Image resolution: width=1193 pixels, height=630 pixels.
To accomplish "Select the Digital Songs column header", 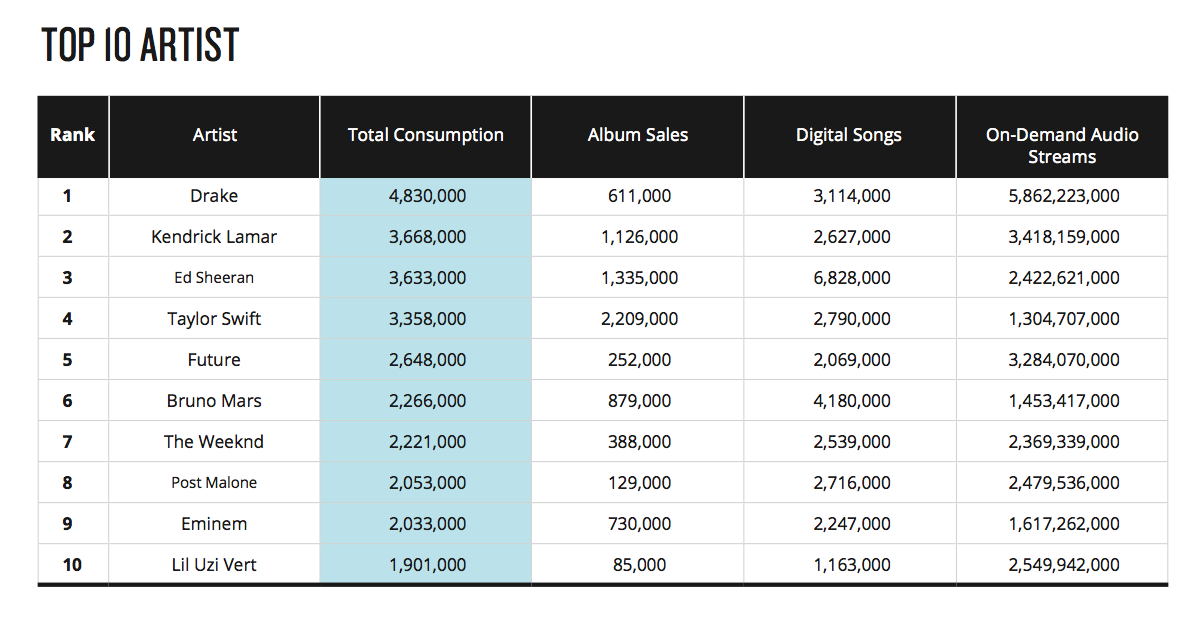I will pos(848,135).
